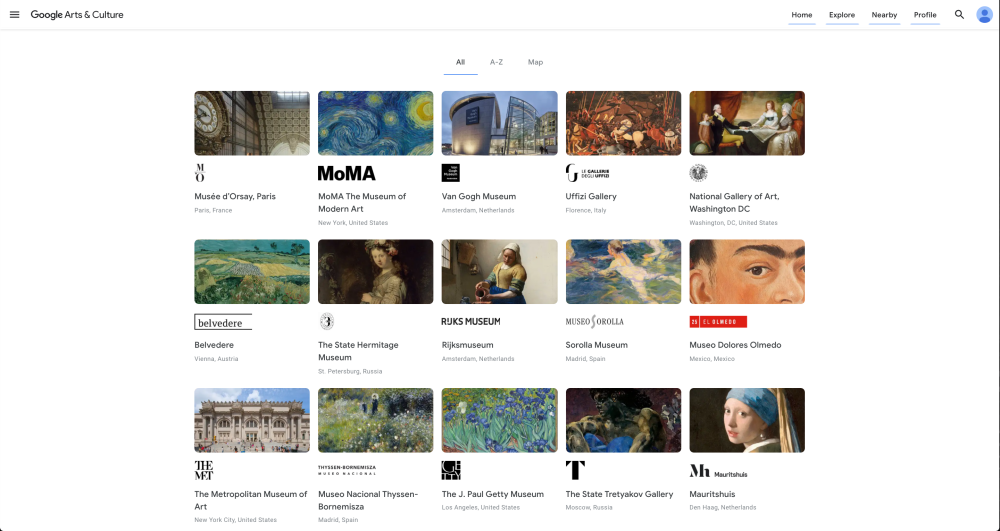Open the Girl with Pearl Earring thumbnail
This screenshot has height=531, width=1000.
tap(747, 420)
